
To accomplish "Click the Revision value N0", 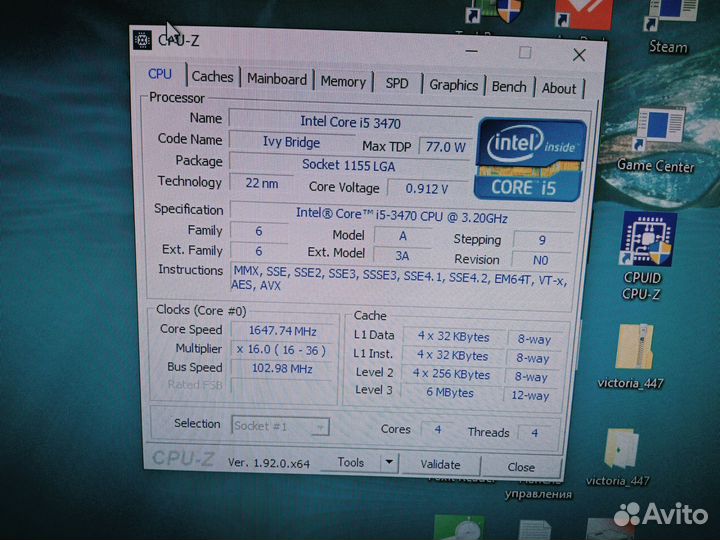I will (541, 260).
